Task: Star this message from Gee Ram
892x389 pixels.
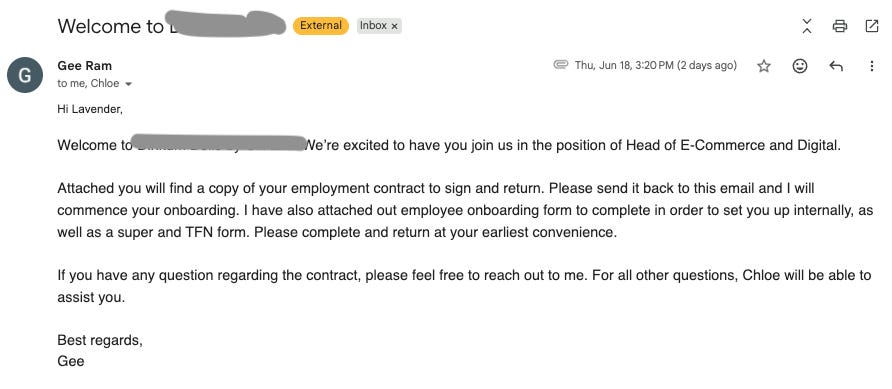Action: pyautogui.click(x=763, y=67)
